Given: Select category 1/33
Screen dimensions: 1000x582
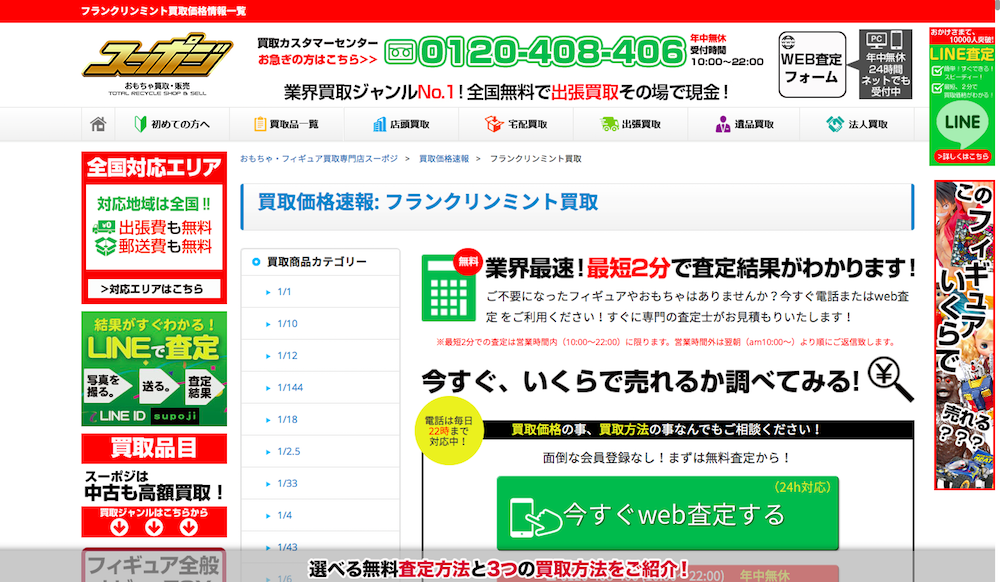Looking at the screenshot, I should pyautogui.click(x=287, y=483).
